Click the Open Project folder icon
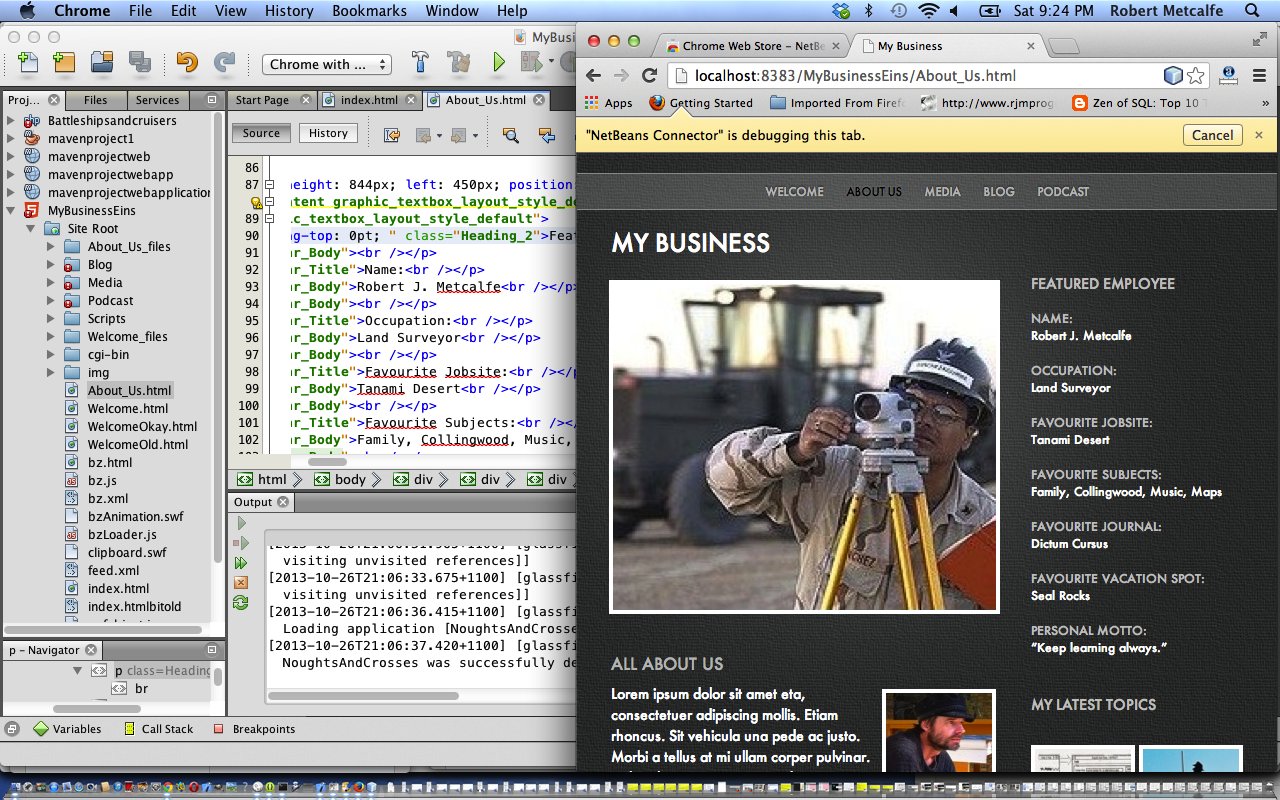This screenshot has width=1280, height=800. tap(101, 63)
